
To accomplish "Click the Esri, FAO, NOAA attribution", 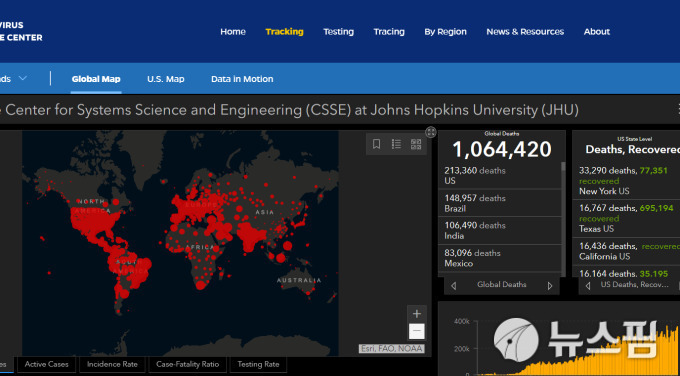I will click(x=391, y=349).
